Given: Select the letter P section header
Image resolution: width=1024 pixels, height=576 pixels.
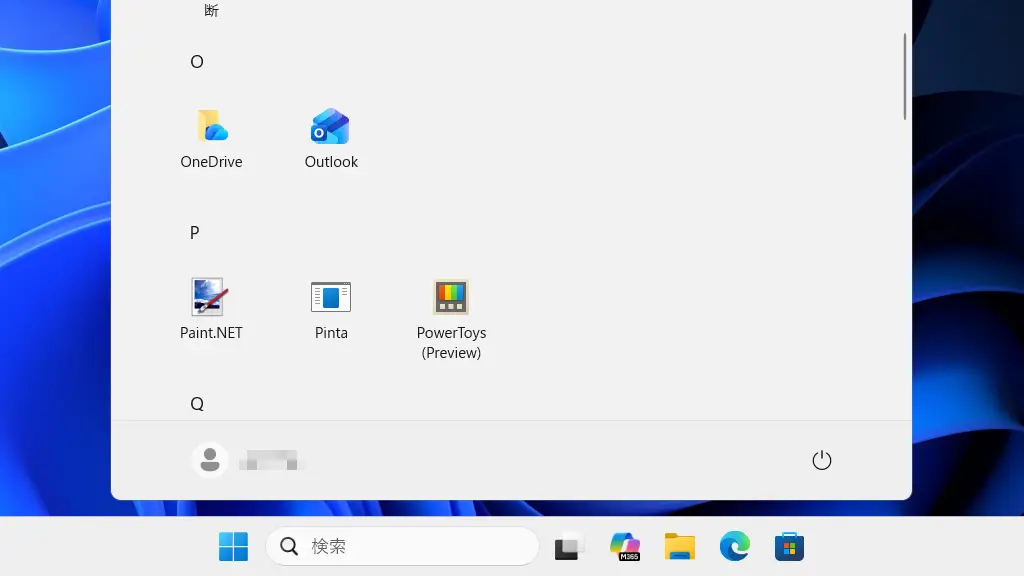Looking at the screenshot, I should pyautogui.click(x=195, y=233).
